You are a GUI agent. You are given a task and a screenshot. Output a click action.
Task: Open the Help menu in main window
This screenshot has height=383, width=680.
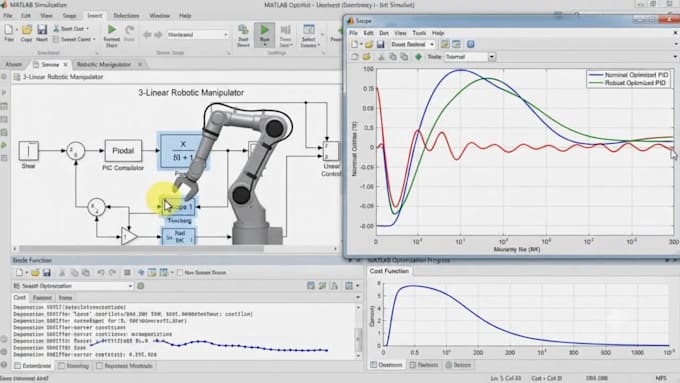pyautogui.click(x=185, y=16)
